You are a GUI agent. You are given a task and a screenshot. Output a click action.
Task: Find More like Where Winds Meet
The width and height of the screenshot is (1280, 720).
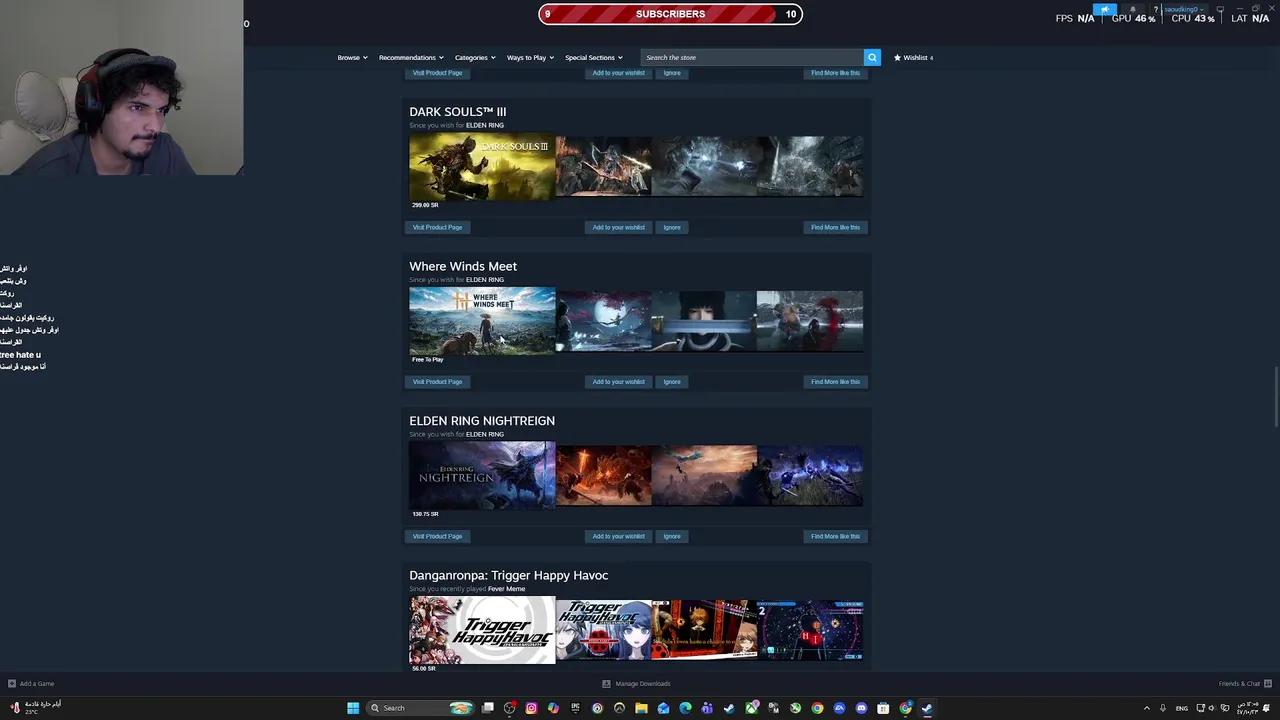pyautogui.click(x=835, y=381)
